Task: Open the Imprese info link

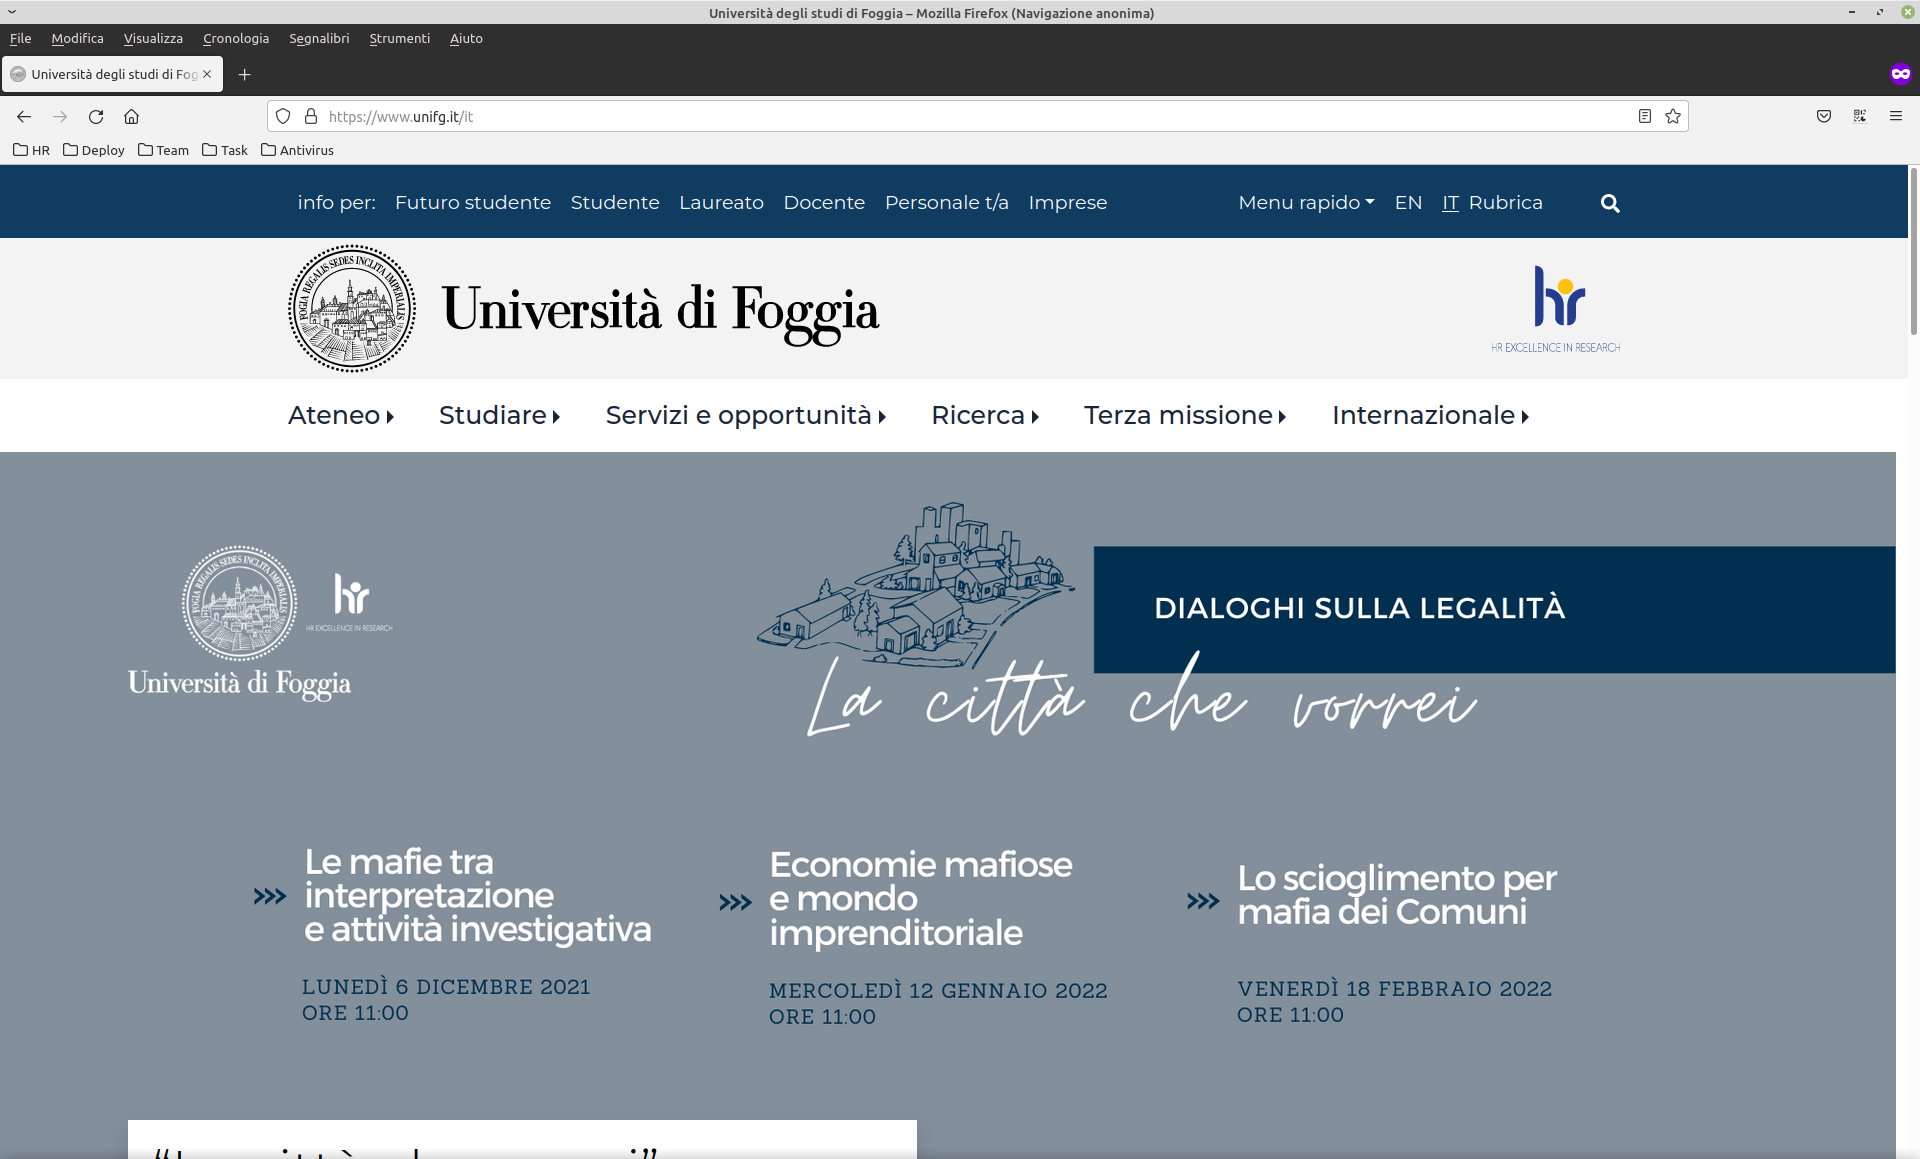Action: [x=1068, y=203]
